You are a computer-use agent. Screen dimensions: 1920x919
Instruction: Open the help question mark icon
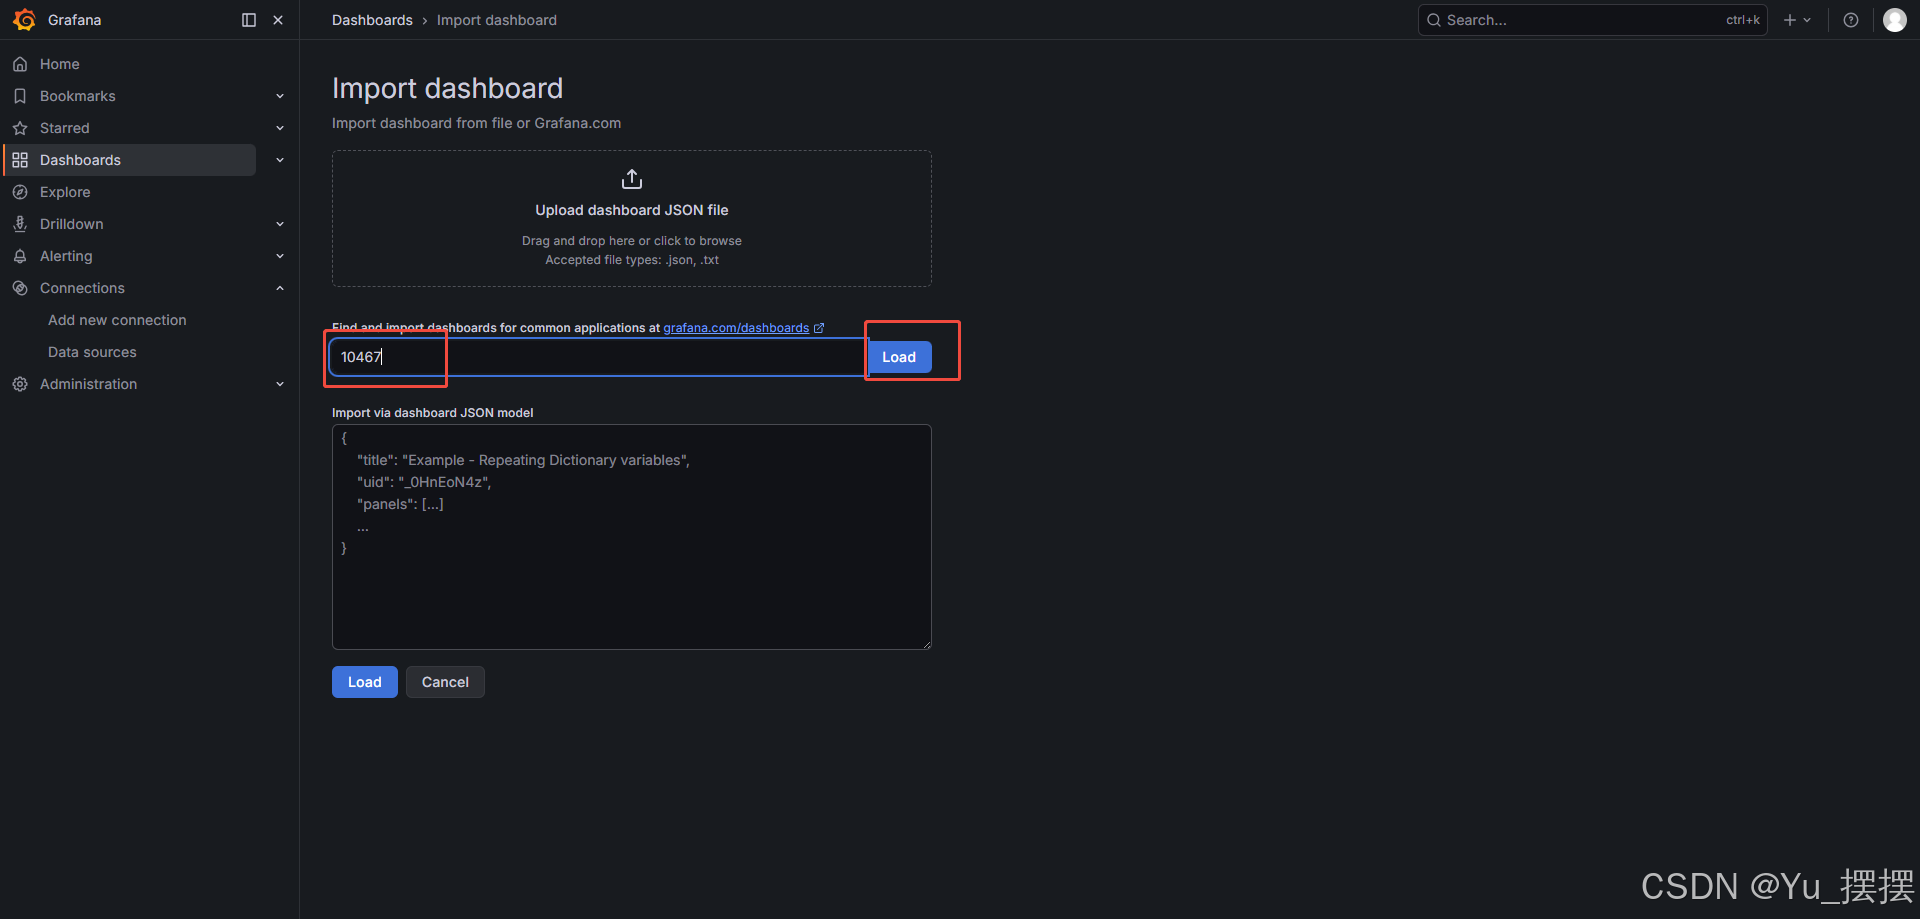(1851, 20)
